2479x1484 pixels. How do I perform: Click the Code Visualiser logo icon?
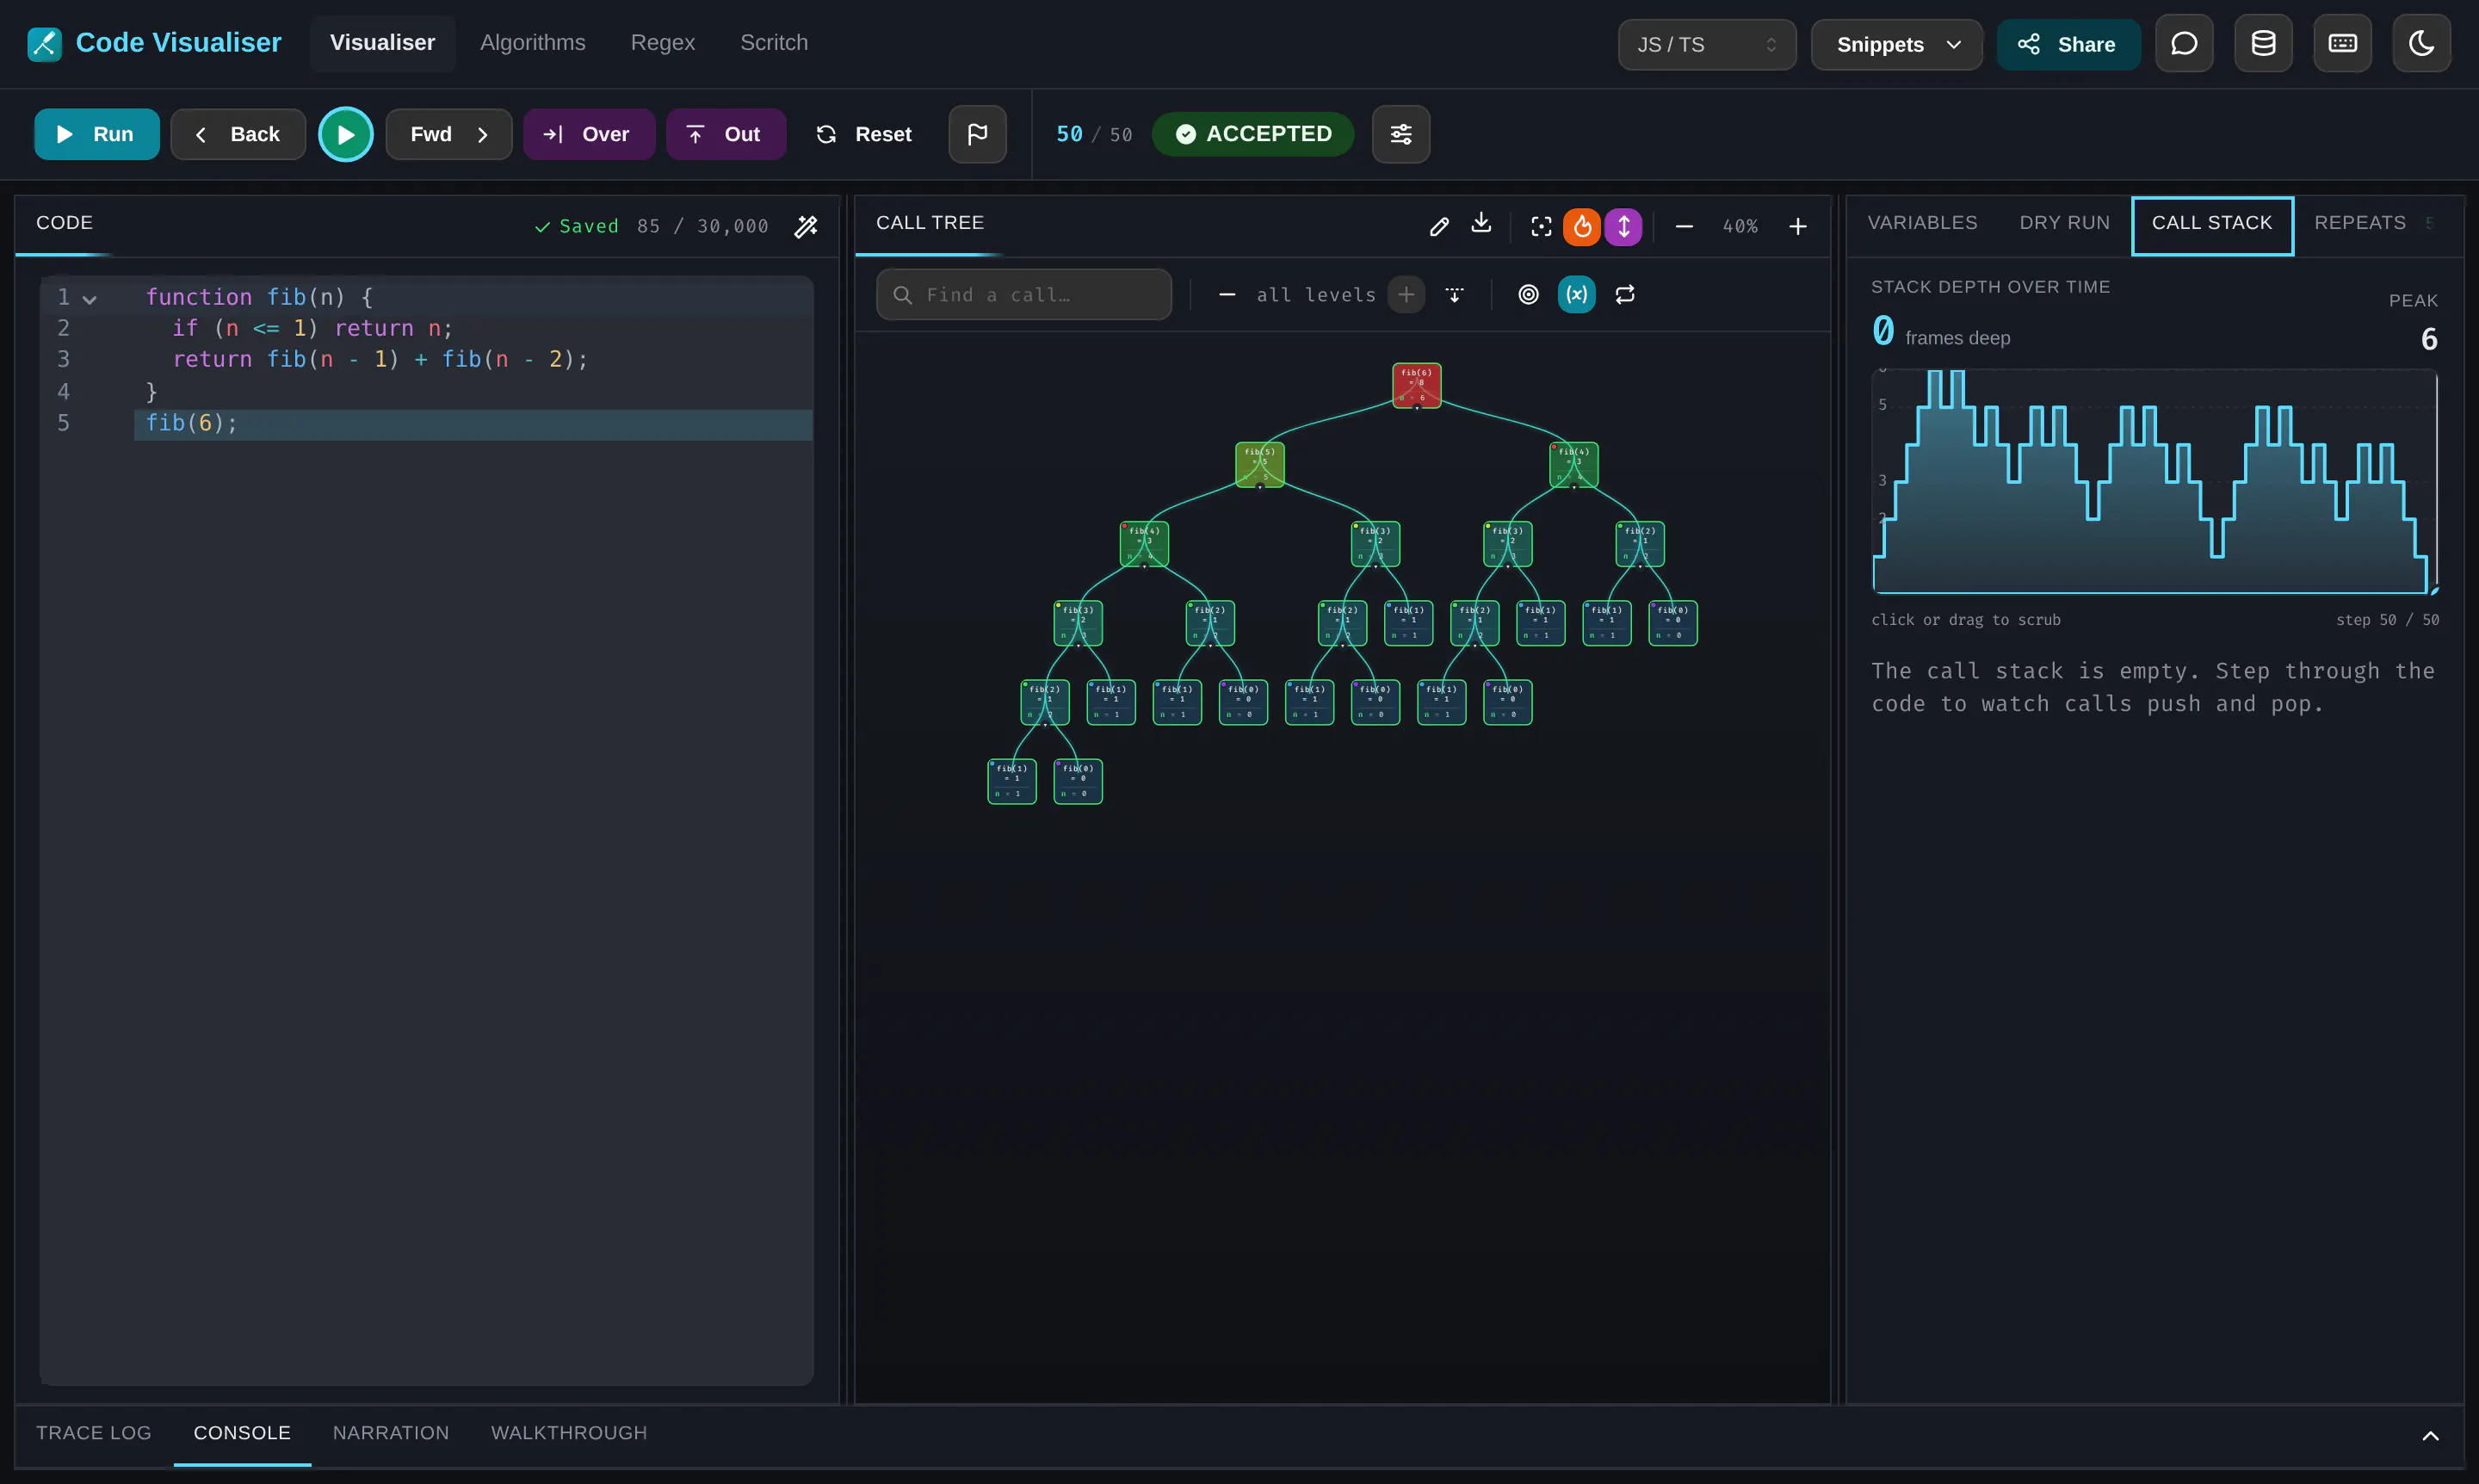click(44, 44)
